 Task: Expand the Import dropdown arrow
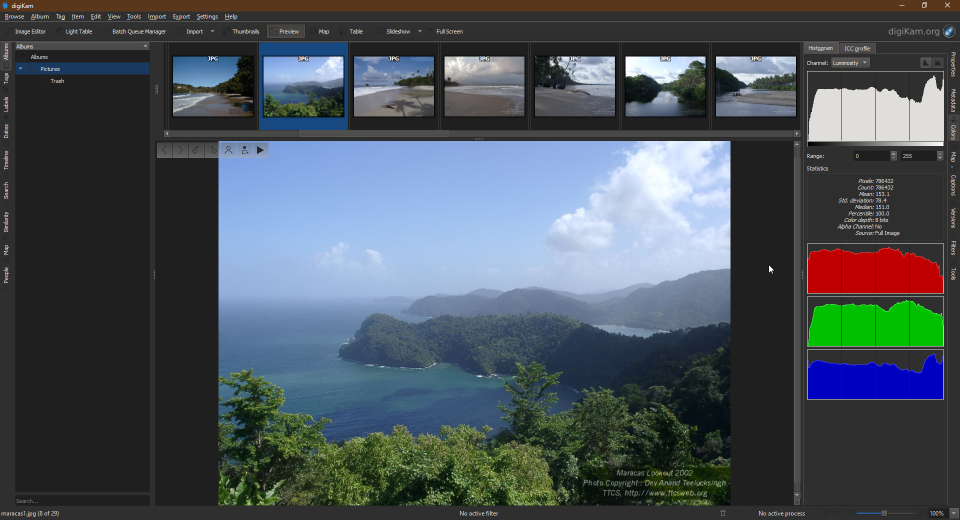click(x=212, y=31)
